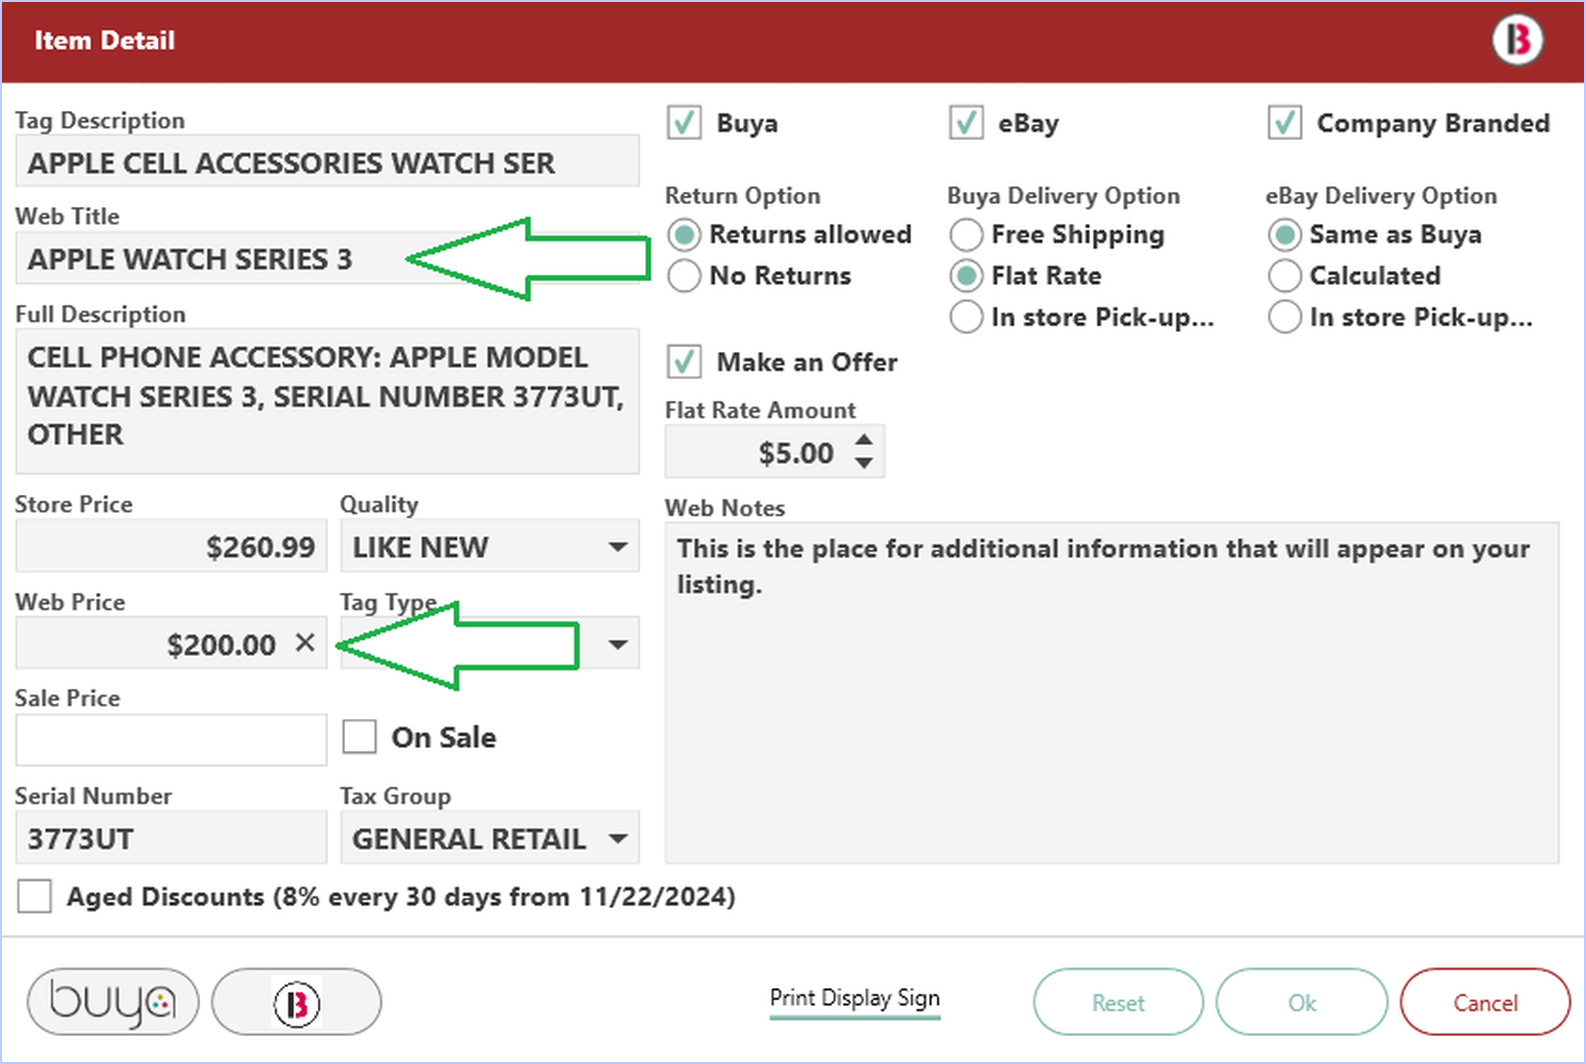The image size is (1586, 1064).
Task: Click the Reset button
Action: tap(1118, 1002)
